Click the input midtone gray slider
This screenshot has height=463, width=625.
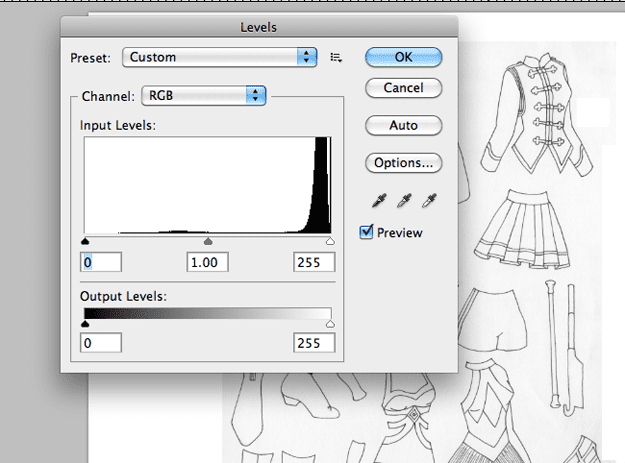[x=208, y=241]
